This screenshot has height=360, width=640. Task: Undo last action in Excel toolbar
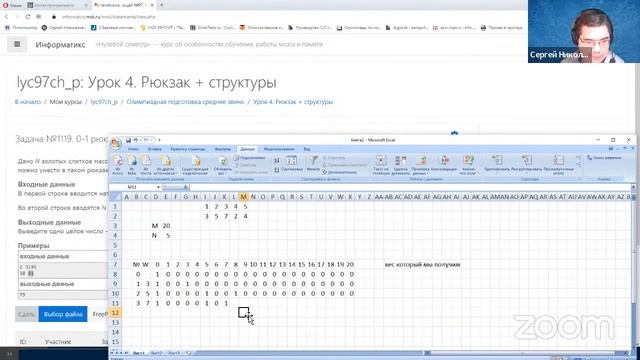coord(136,140)
